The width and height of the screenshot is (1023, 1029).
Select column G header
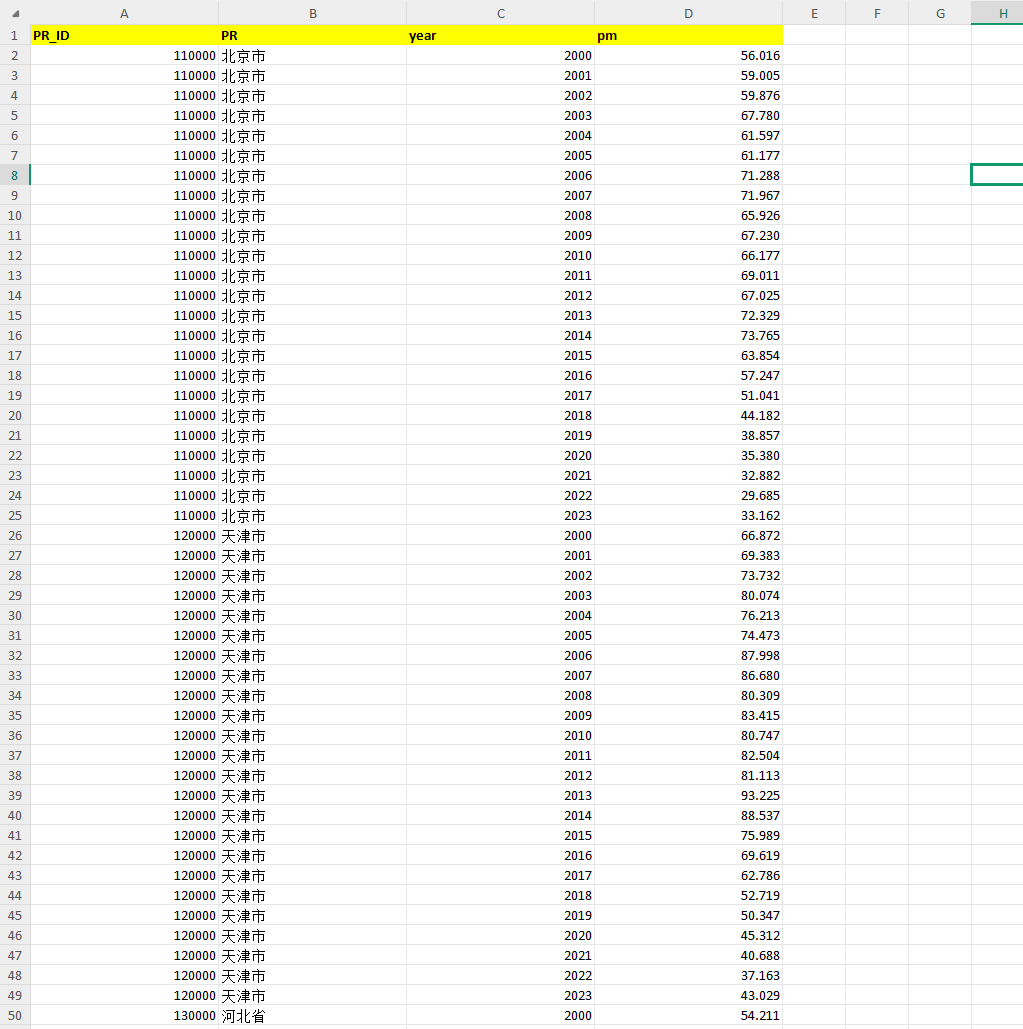[x=940, y=13]
